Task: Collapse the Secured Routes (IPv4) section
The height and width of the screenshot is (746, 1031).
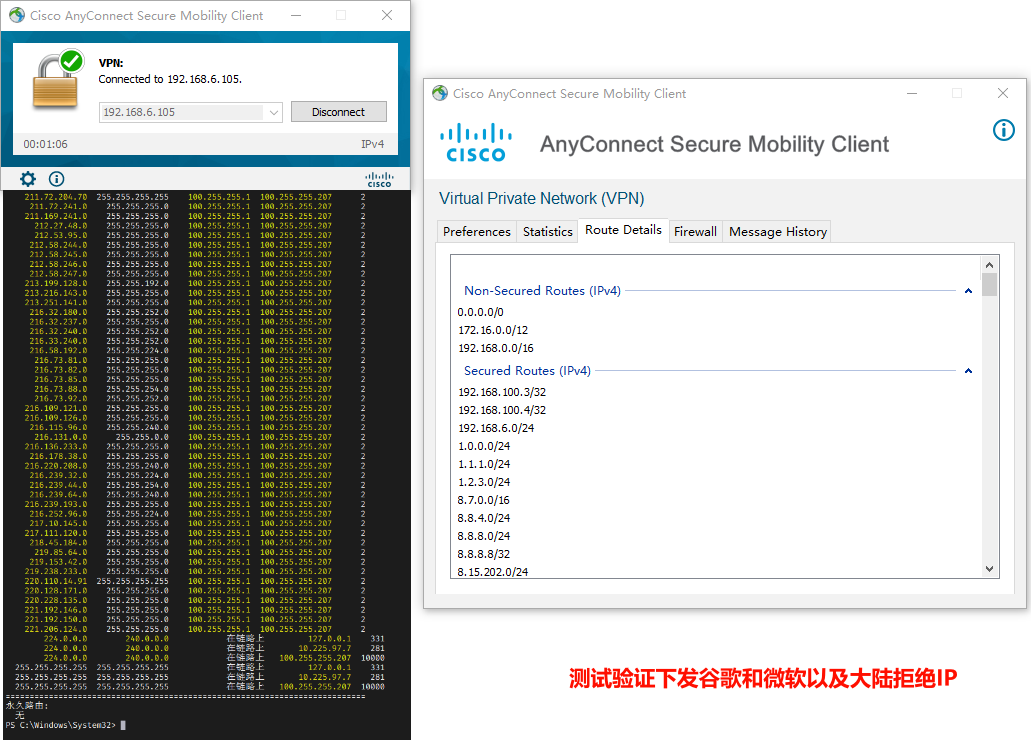Action: pos(968,371)
